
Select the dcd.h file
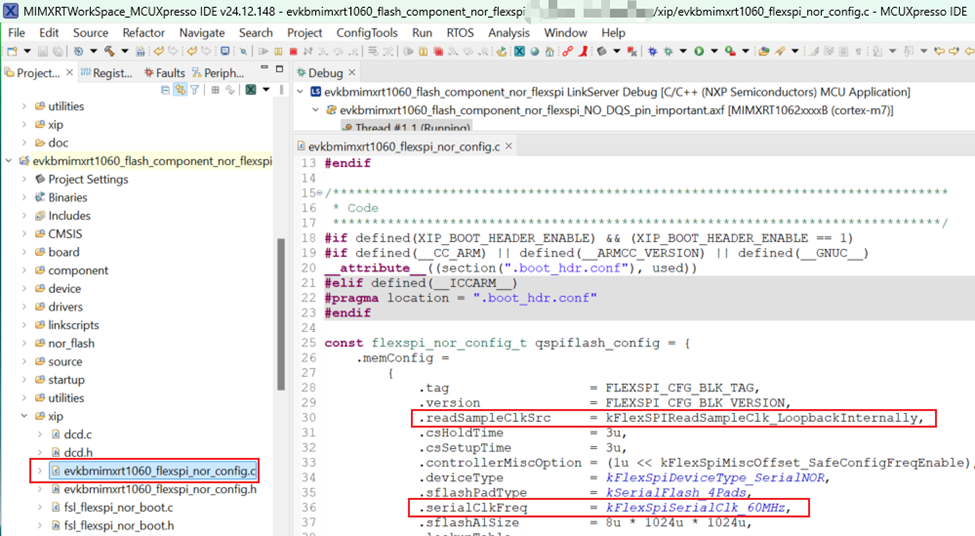tap(78, 453)
